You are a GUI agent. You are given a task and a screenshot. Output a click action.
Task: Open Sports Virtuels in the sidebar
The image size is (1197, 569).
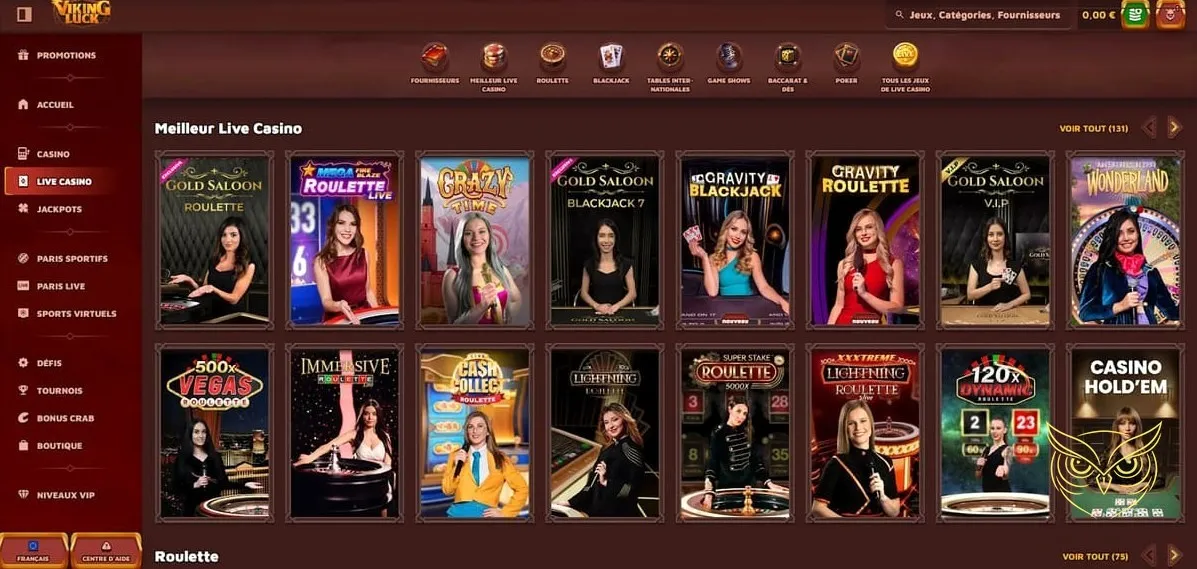(x=67, y=314)
